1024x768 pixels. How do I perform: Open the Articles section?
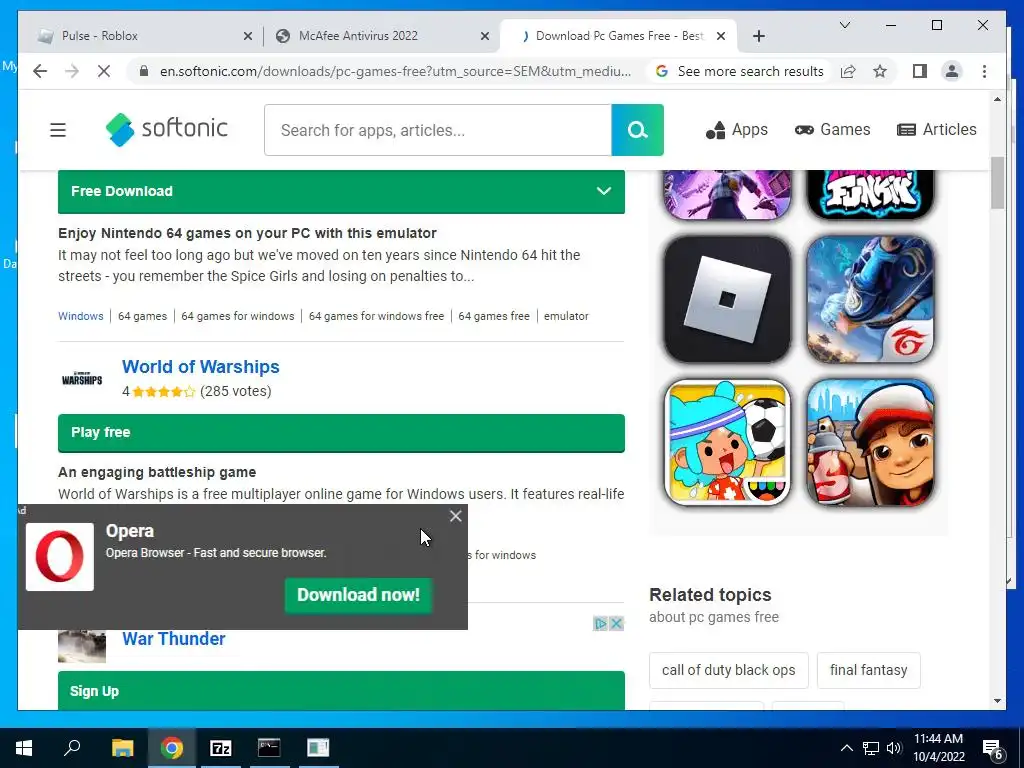[936, 130]
